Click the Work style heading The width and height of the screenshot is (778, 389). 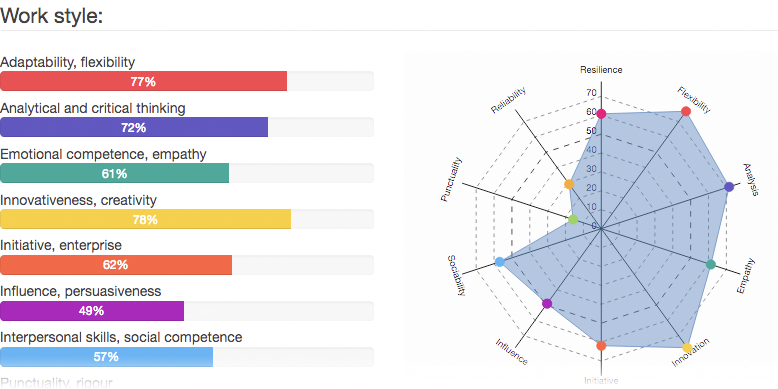pyautogui.click(x=52, y=16)
